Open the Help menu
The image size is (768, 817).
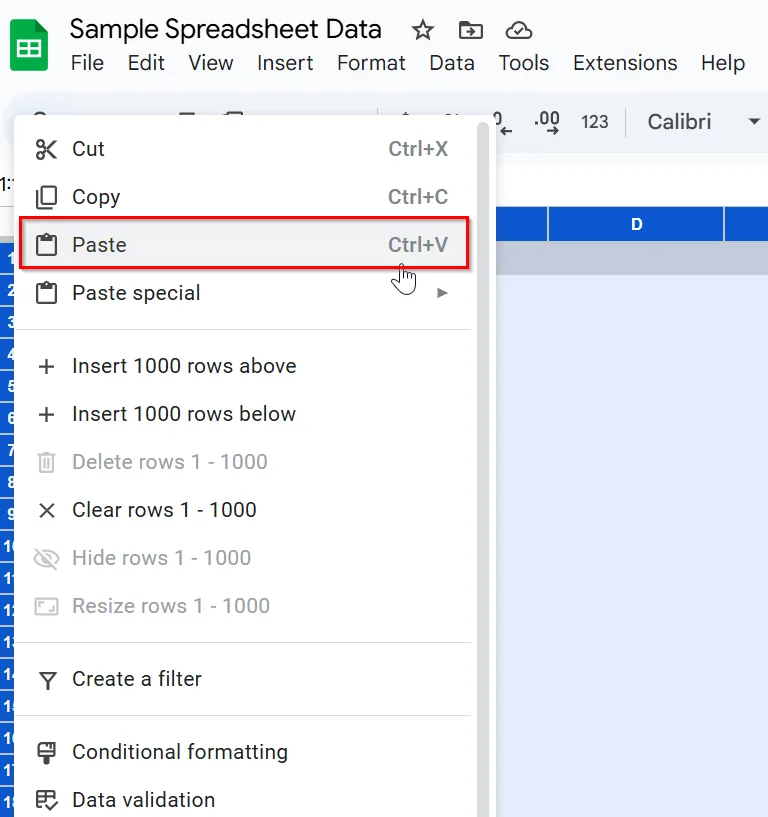[x=723, y=63]
